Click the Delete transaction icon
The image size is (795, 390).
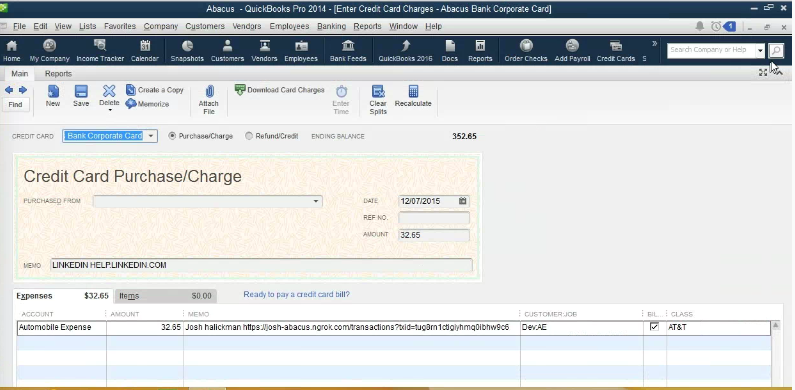point(109,94)
